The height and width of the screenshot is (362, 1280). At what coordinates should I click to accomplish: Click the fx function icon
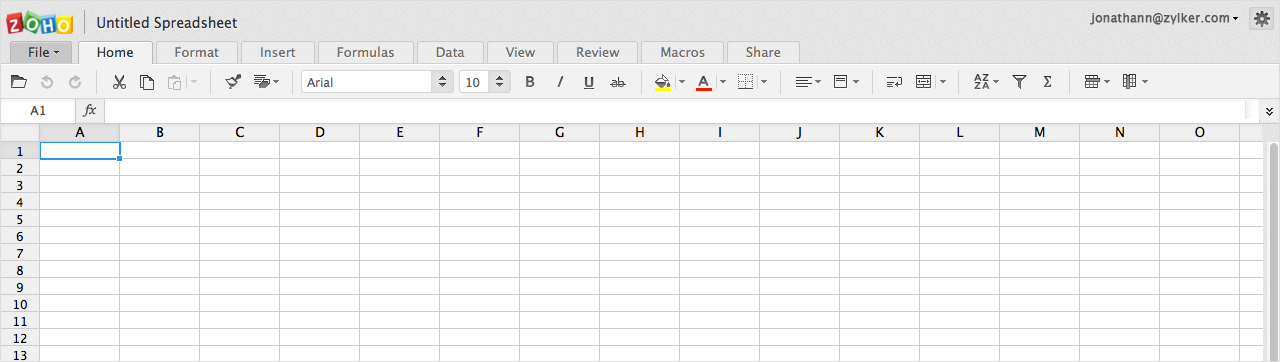89,110
